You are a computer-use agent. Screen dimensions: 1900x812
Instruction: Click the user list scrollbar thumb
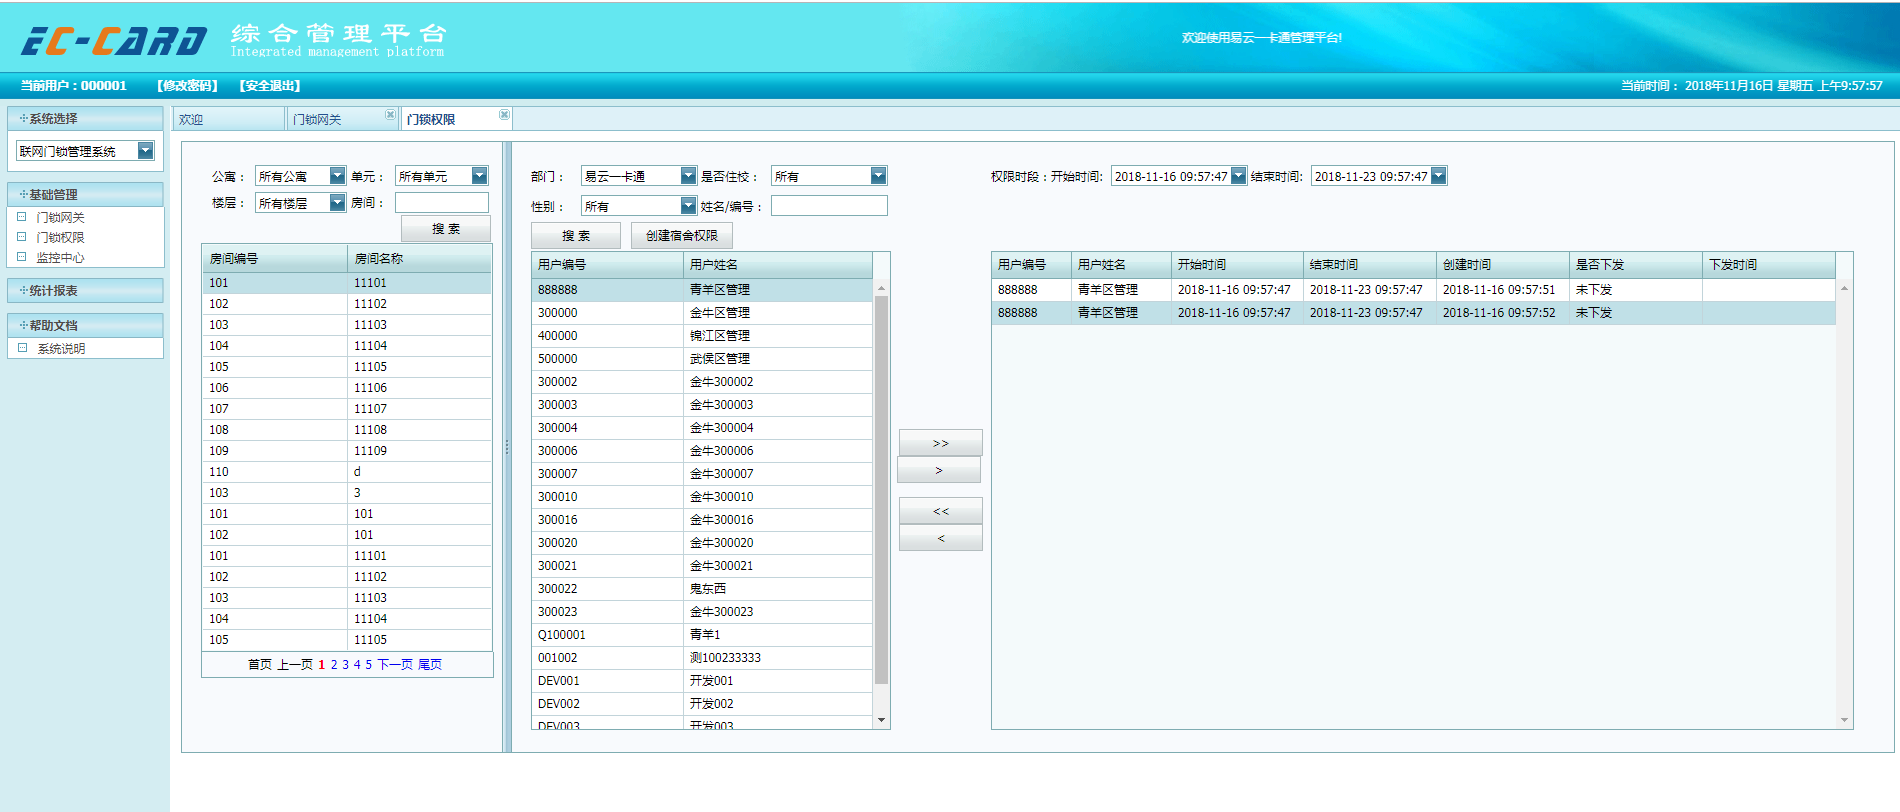[x=881, y=490]
